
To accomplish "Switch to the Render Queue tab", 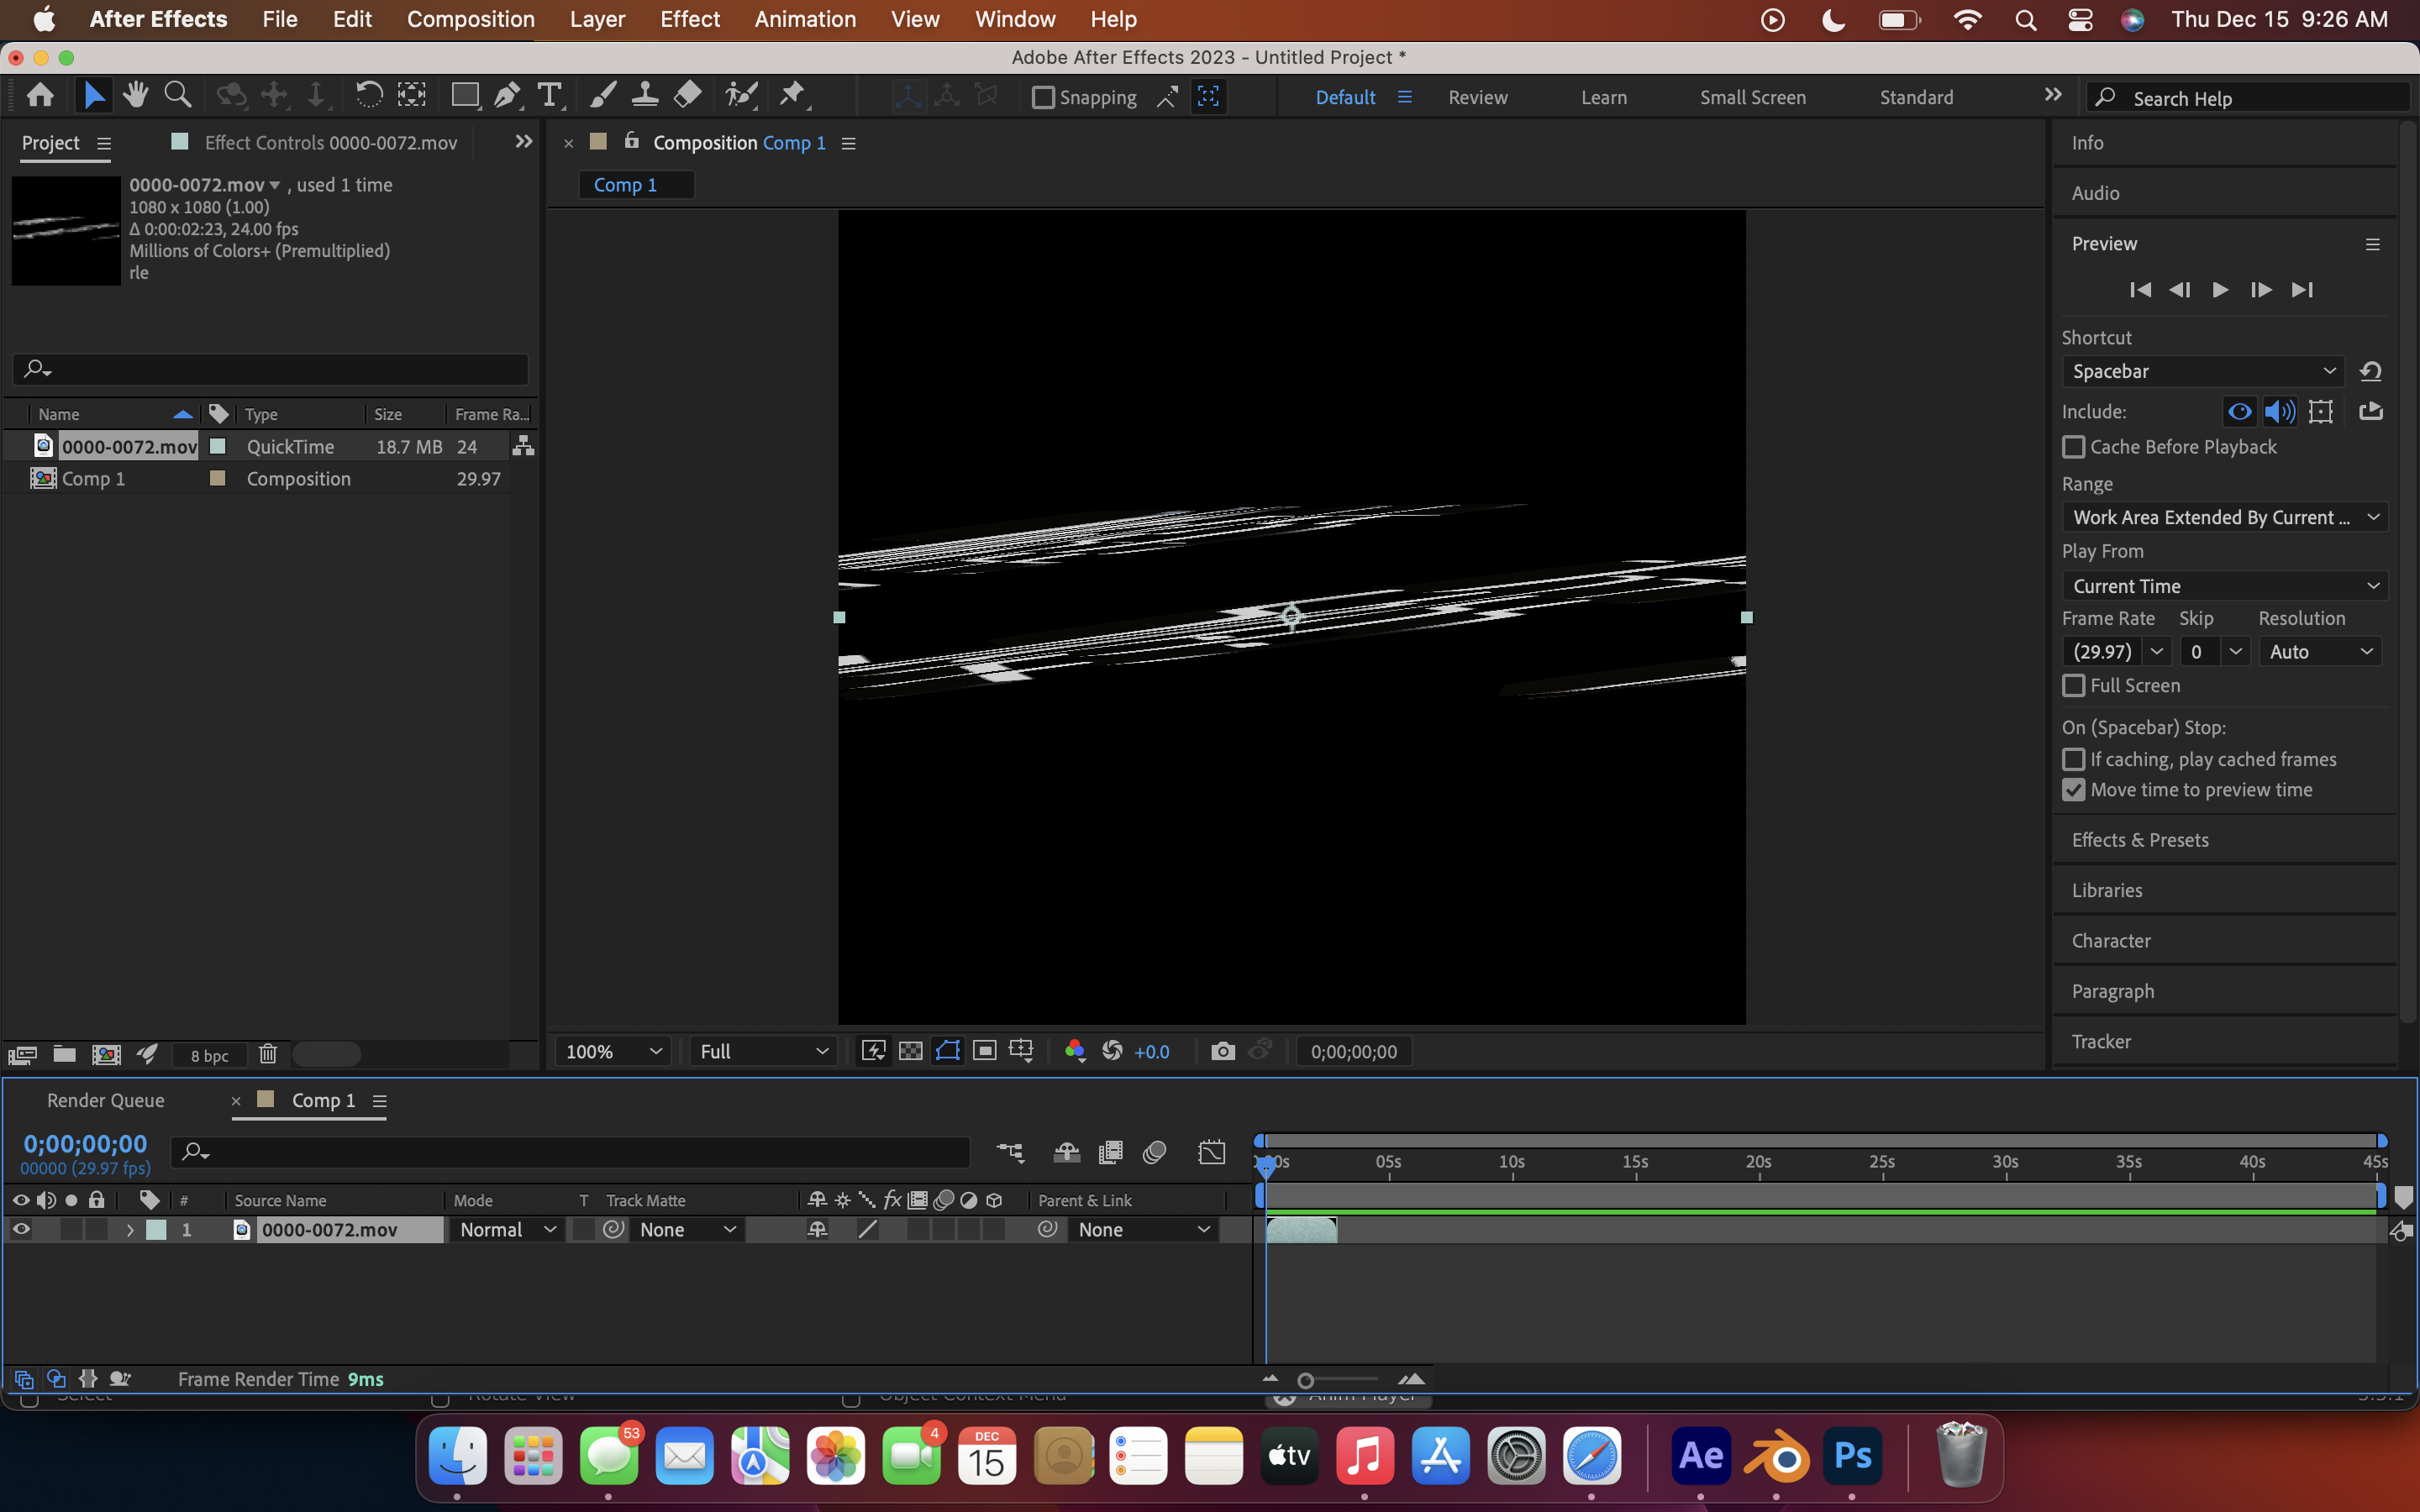I will [x=104, y=1099].
